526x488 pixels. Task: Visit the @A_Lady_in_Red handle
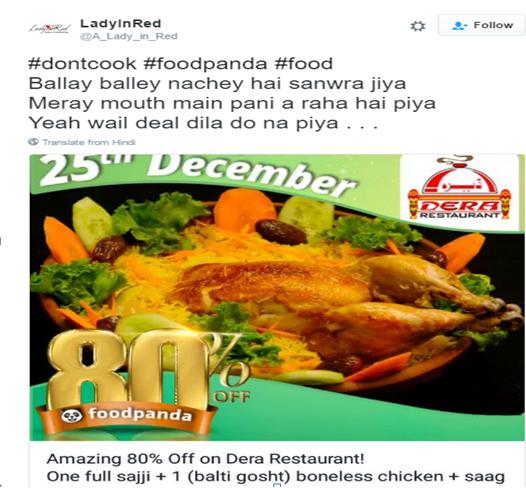pyautogui.click(x=128, y=36)
